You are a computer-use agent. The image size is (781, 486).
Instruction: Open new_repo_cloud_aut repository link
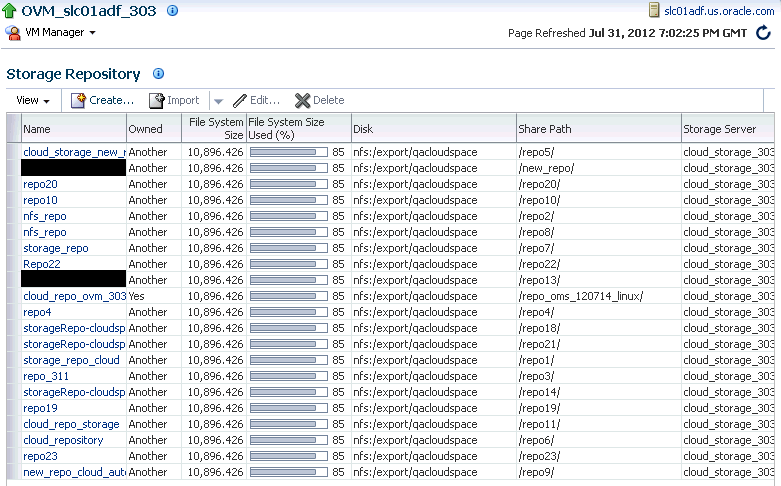pyautogui.click(x=74, y=472)
